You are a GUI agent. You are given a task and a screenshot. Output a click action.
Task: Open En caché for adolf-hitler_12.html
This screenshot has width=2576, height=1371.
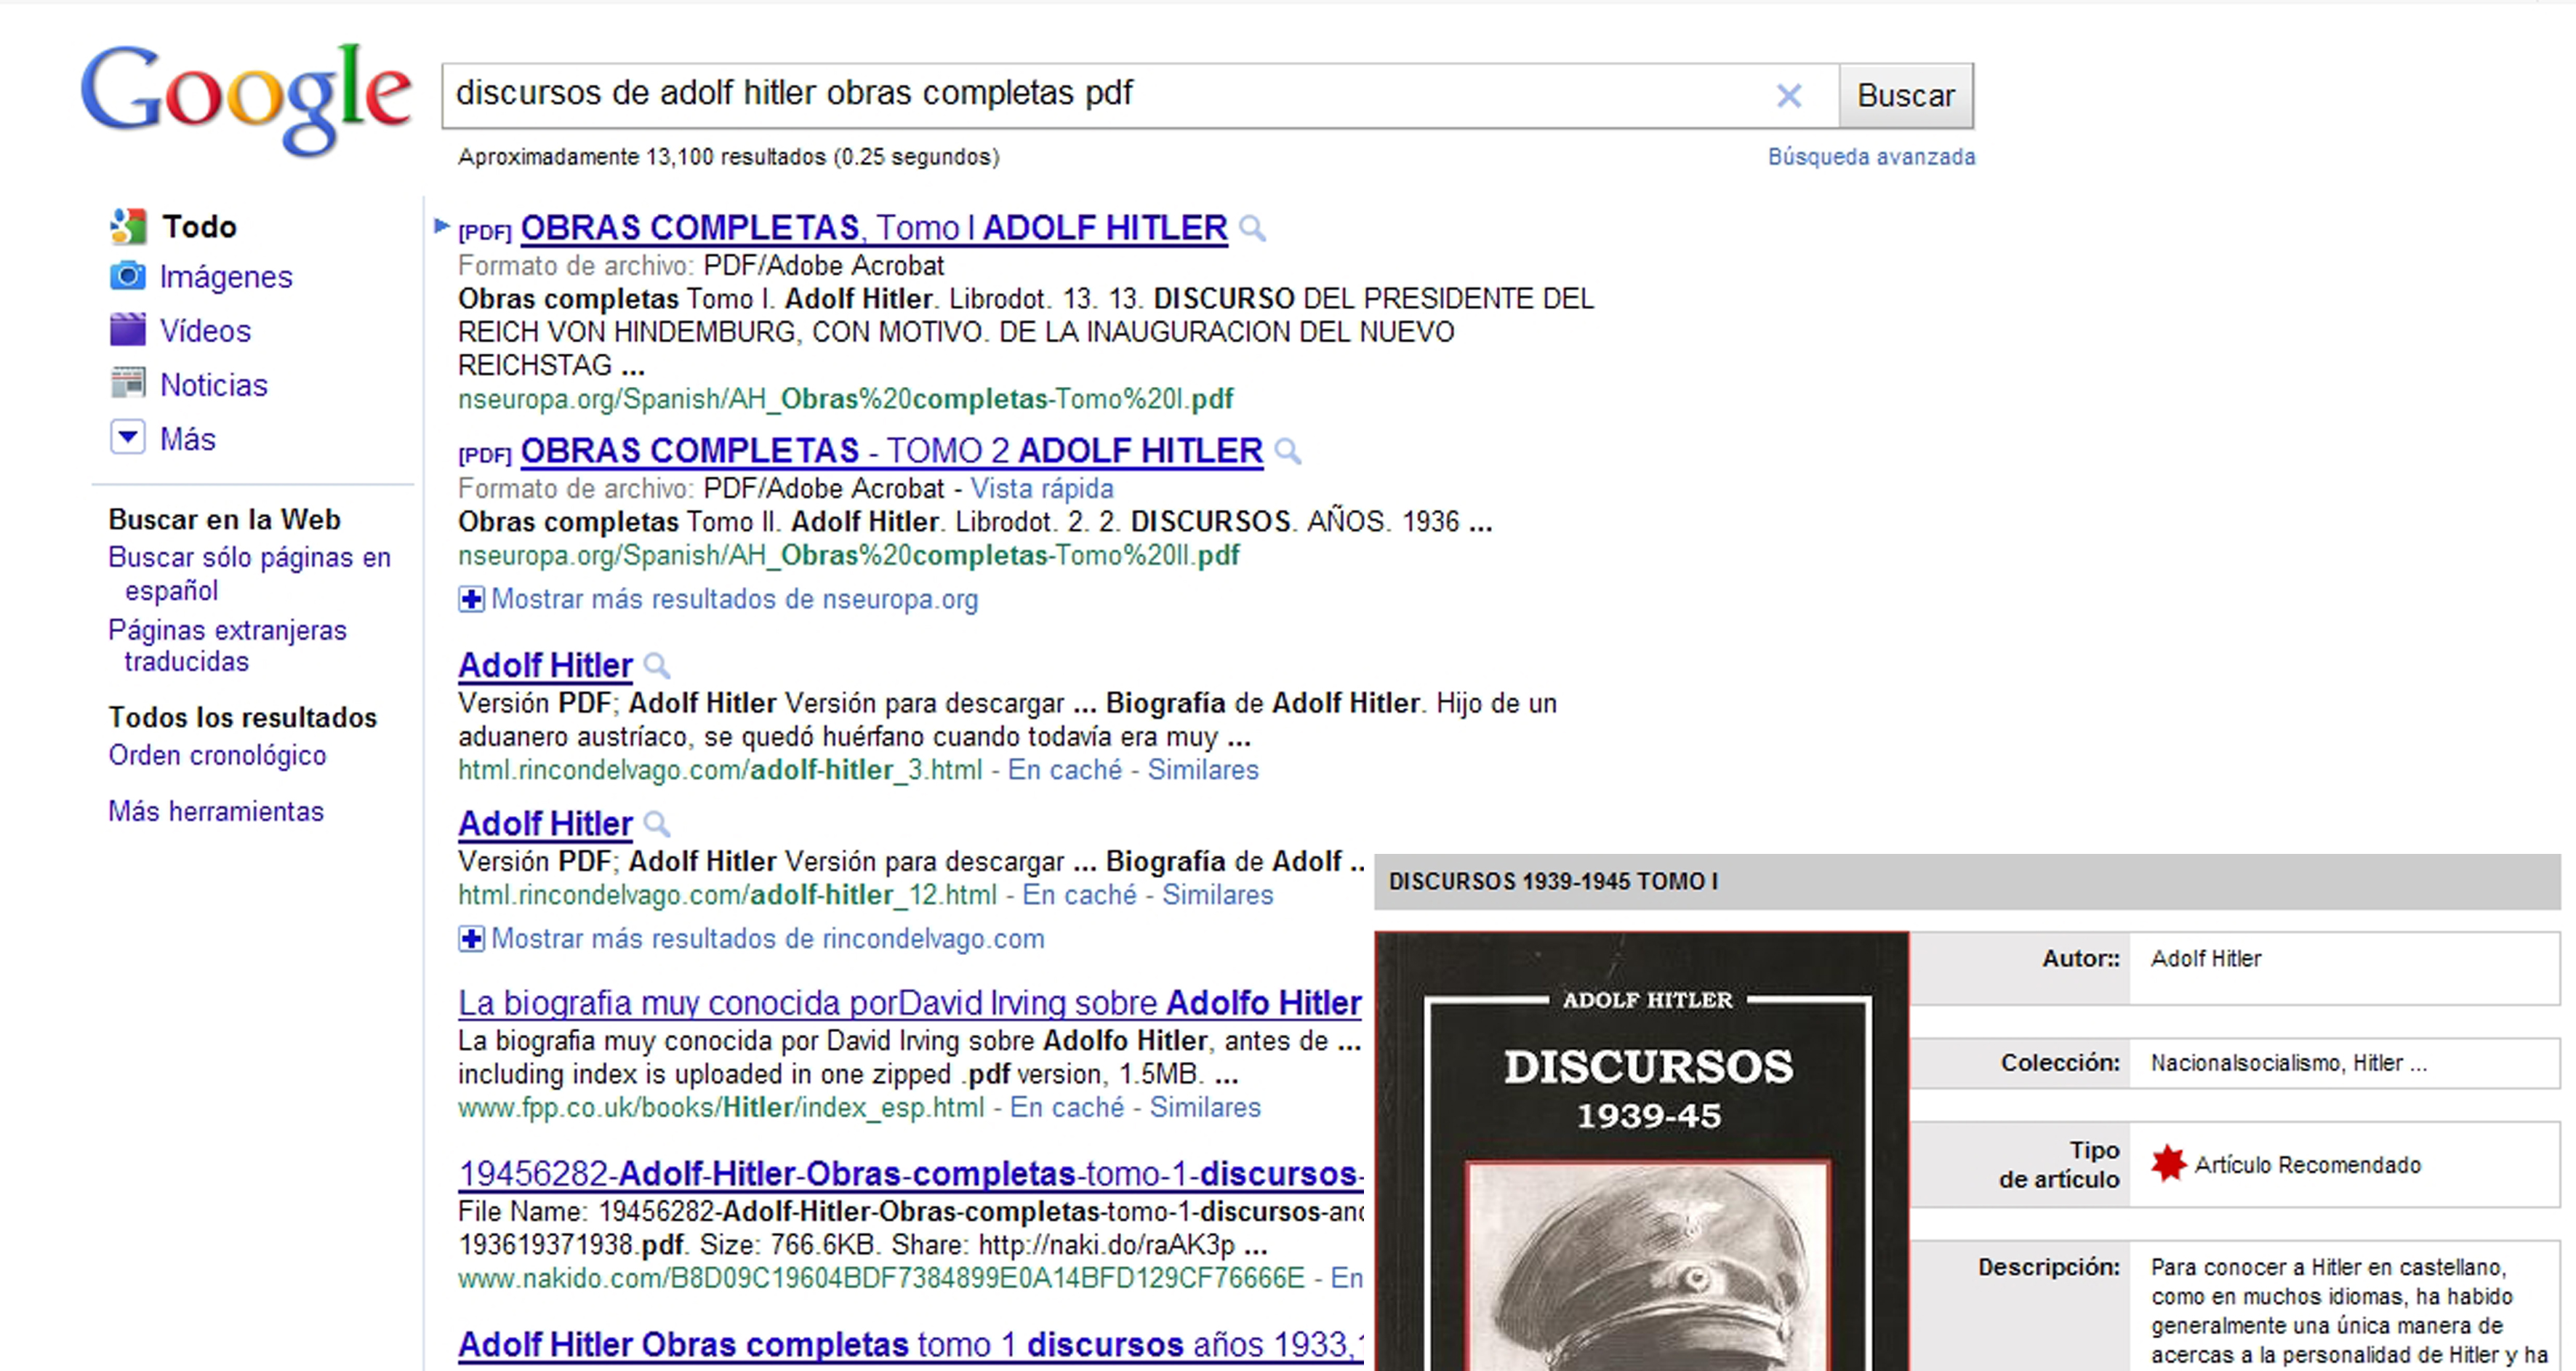(1080, 895)
